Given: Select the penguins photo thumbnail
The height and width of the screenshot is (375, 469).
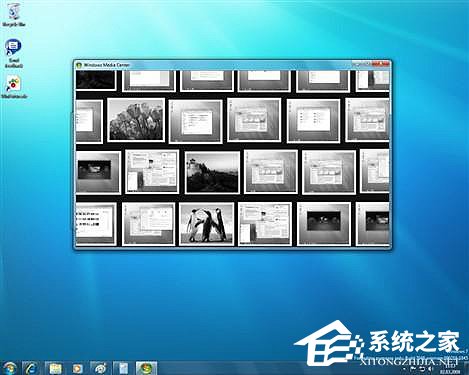Looking at the screenshot, I should (206, 224).
